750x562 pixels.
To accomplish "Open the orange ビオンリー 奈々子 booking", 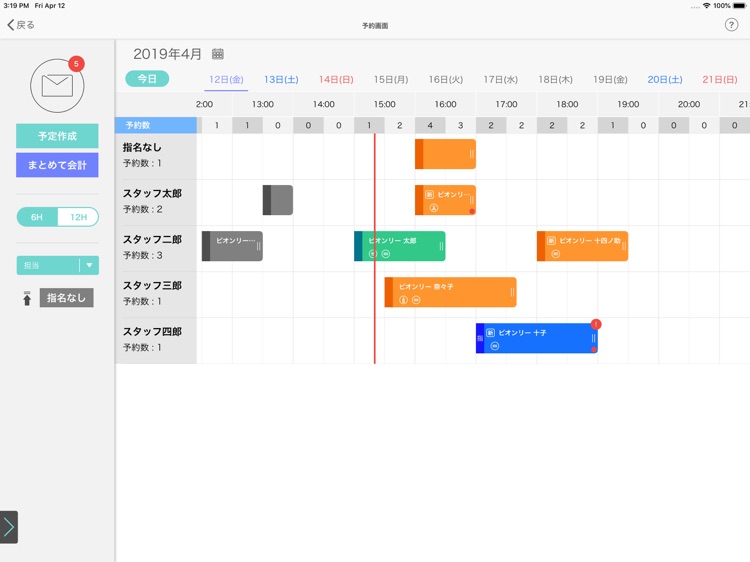I will (x=451, y=292).
